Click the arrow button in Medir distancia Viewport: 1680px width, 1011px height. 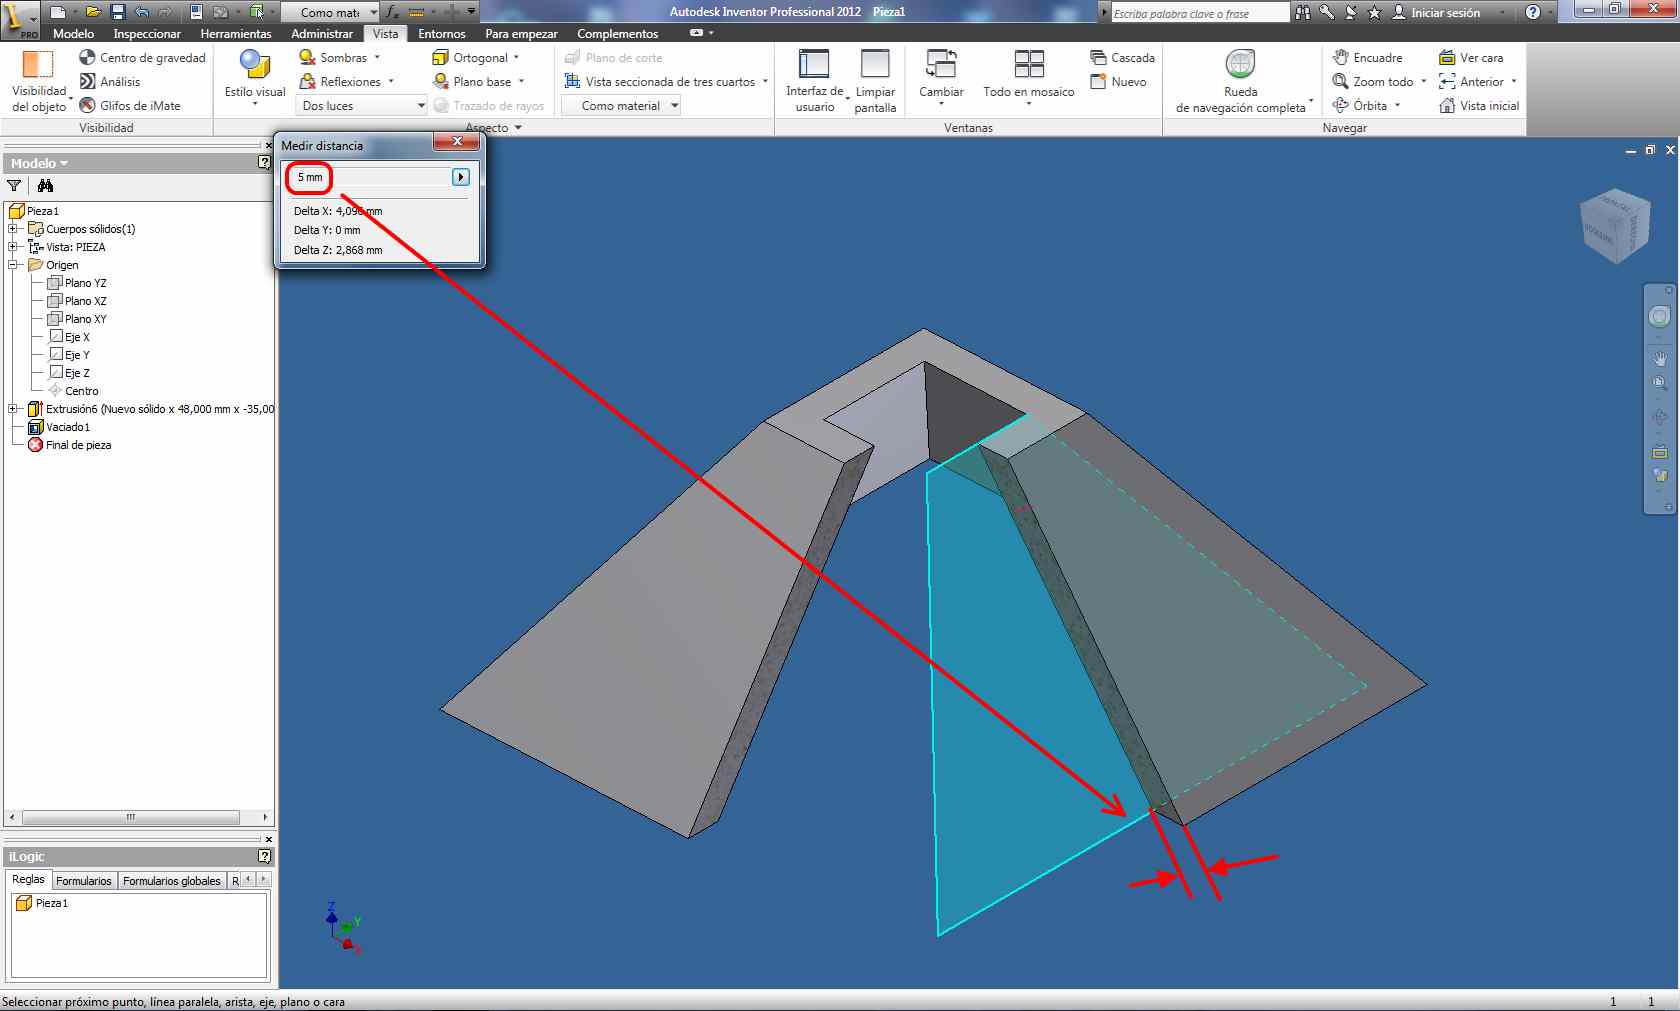pos(461,177)
